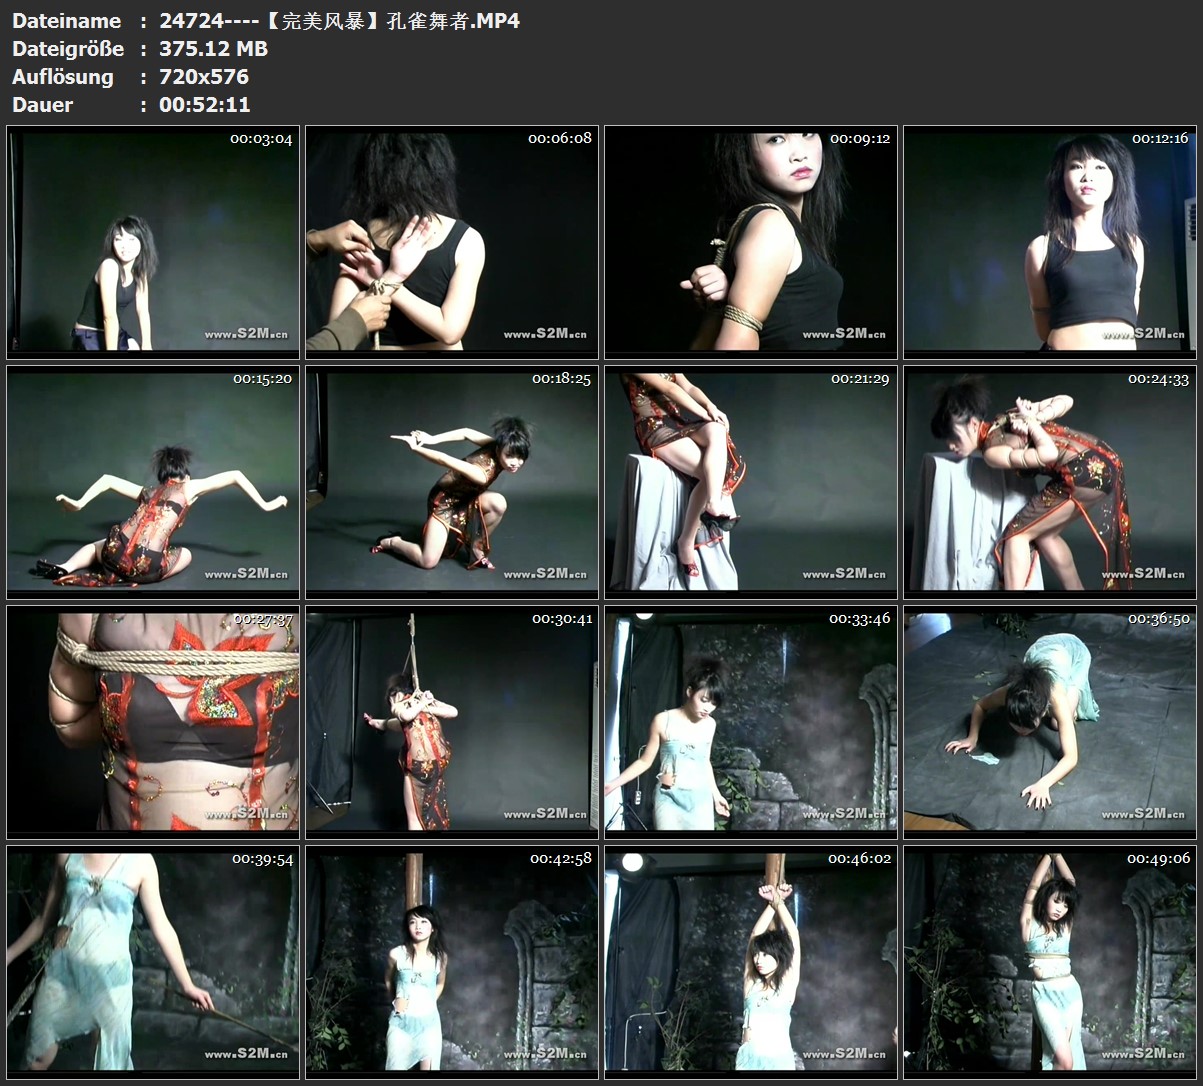
Task: Click the thumbnail timestamped 00:39:54
Action: (153, 962)
